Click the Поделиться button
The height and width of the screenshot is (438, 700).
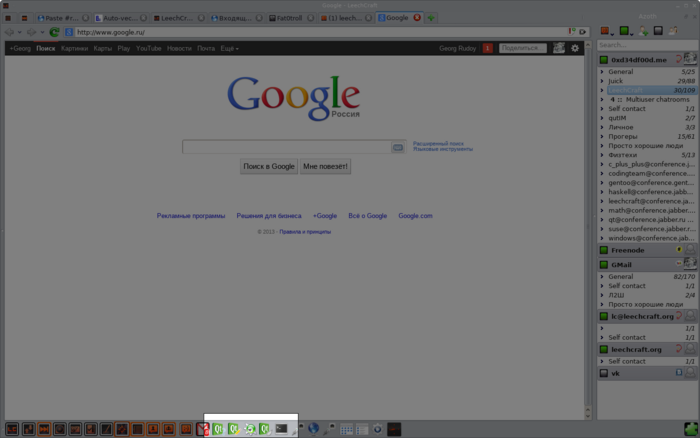522,48
